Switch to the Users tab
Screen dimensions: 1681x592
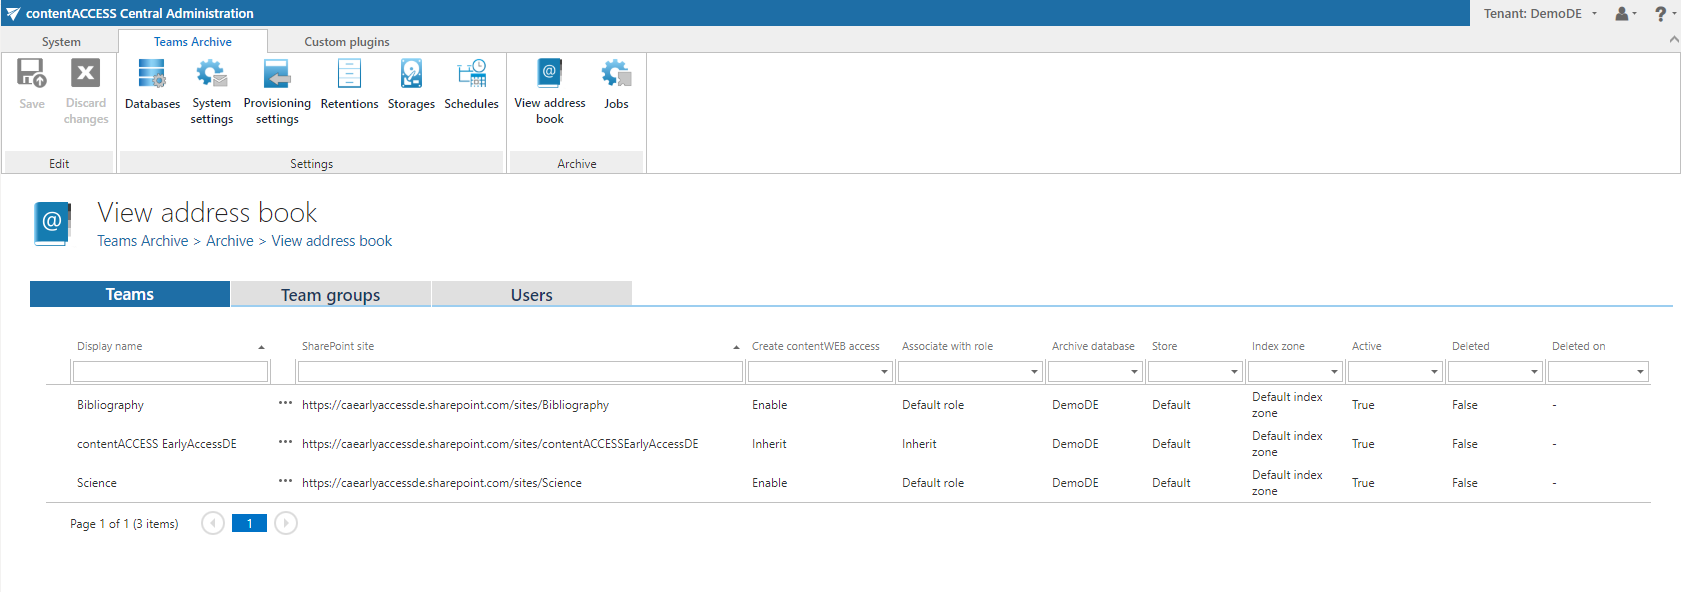(x=531, y=295)
